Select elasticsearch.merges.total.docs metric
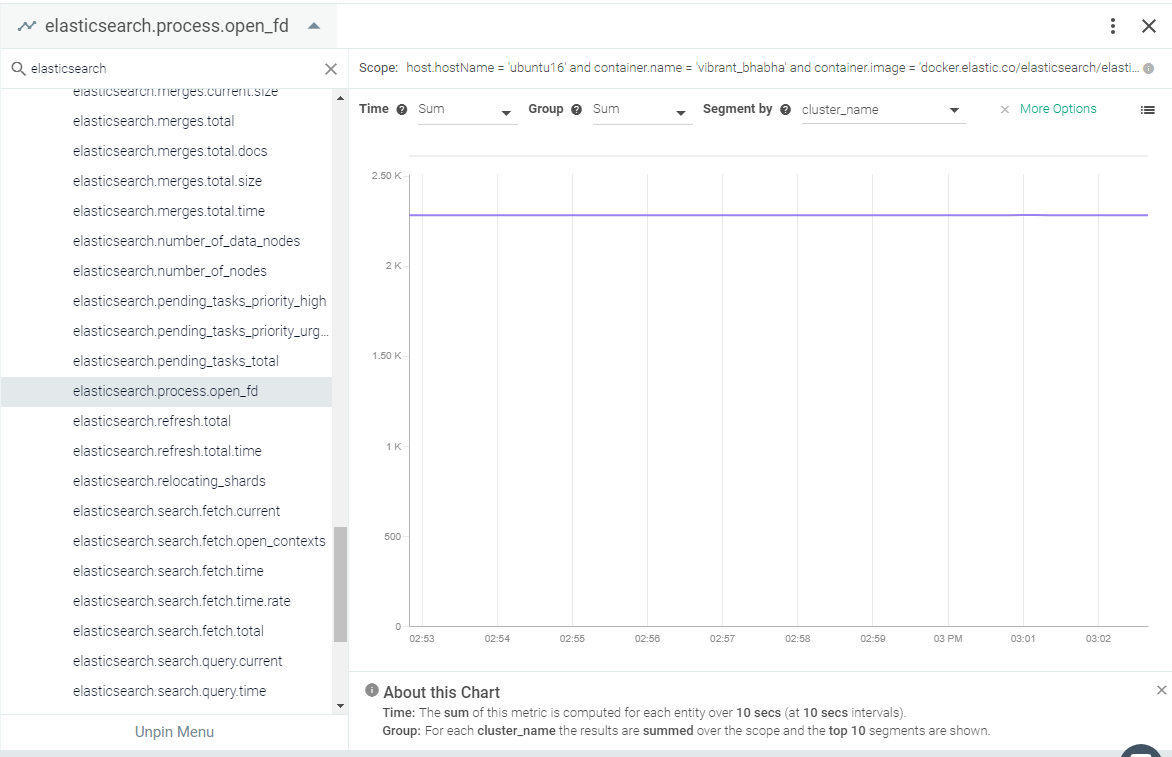The width and height of the screenshot is (1172, 757). click(166, 151)
